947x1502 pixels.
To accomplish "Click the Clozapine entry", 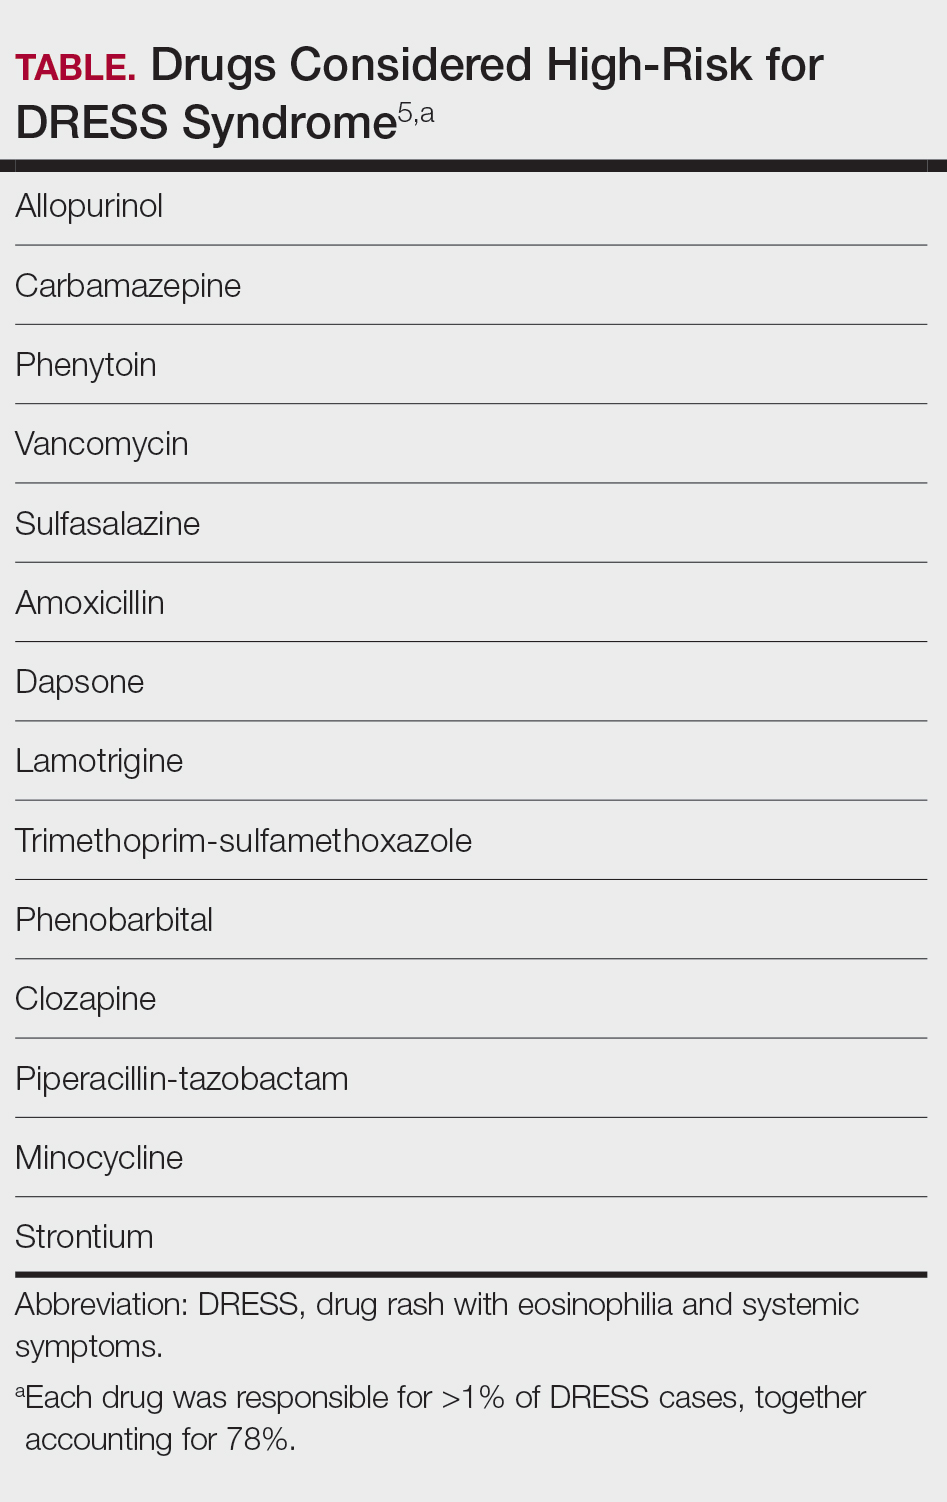I will coord(86,999).
